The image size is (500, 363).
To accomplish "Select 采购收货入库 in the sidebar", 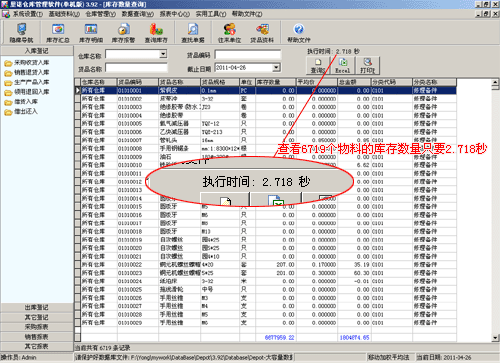I will [31, 63].
